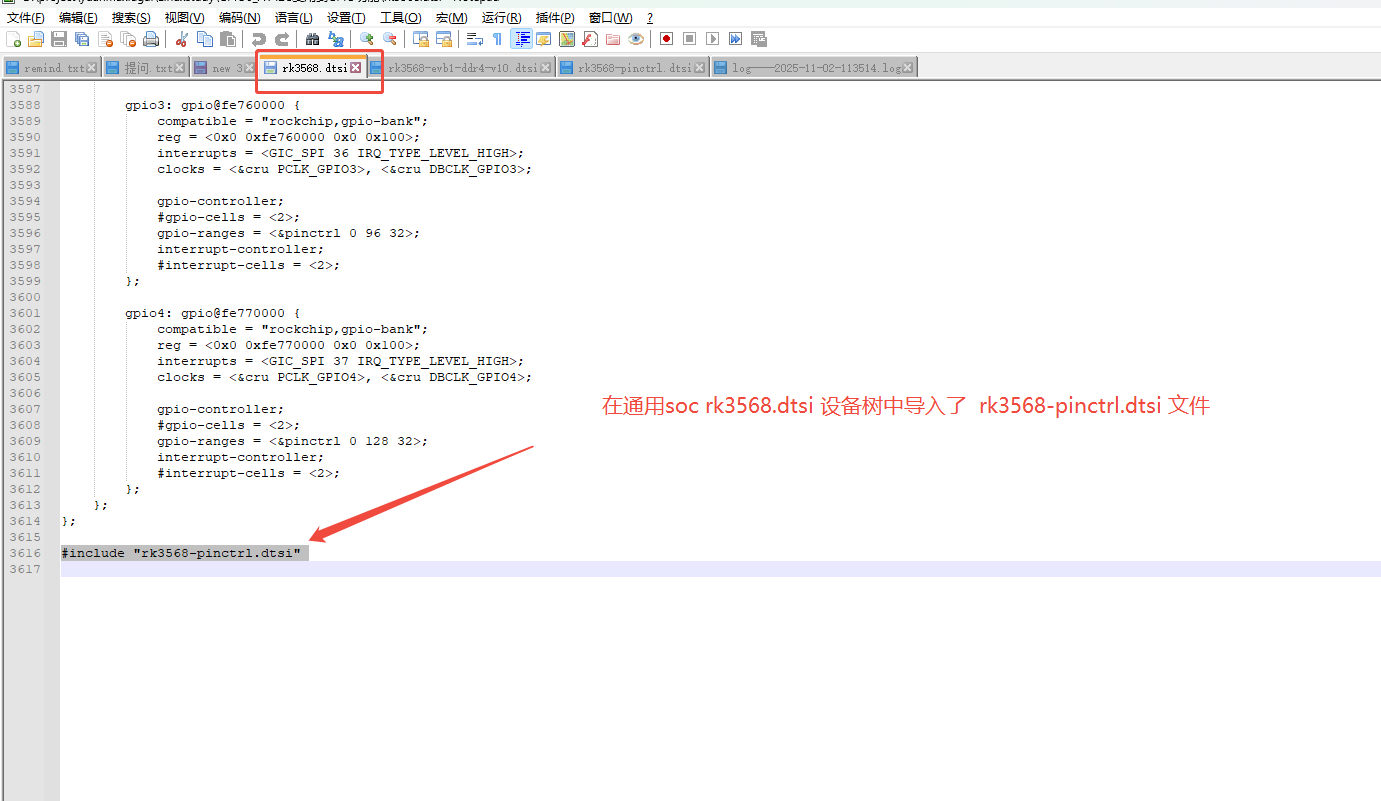
Task: Open the Function List panel
Action: point(590,39)
